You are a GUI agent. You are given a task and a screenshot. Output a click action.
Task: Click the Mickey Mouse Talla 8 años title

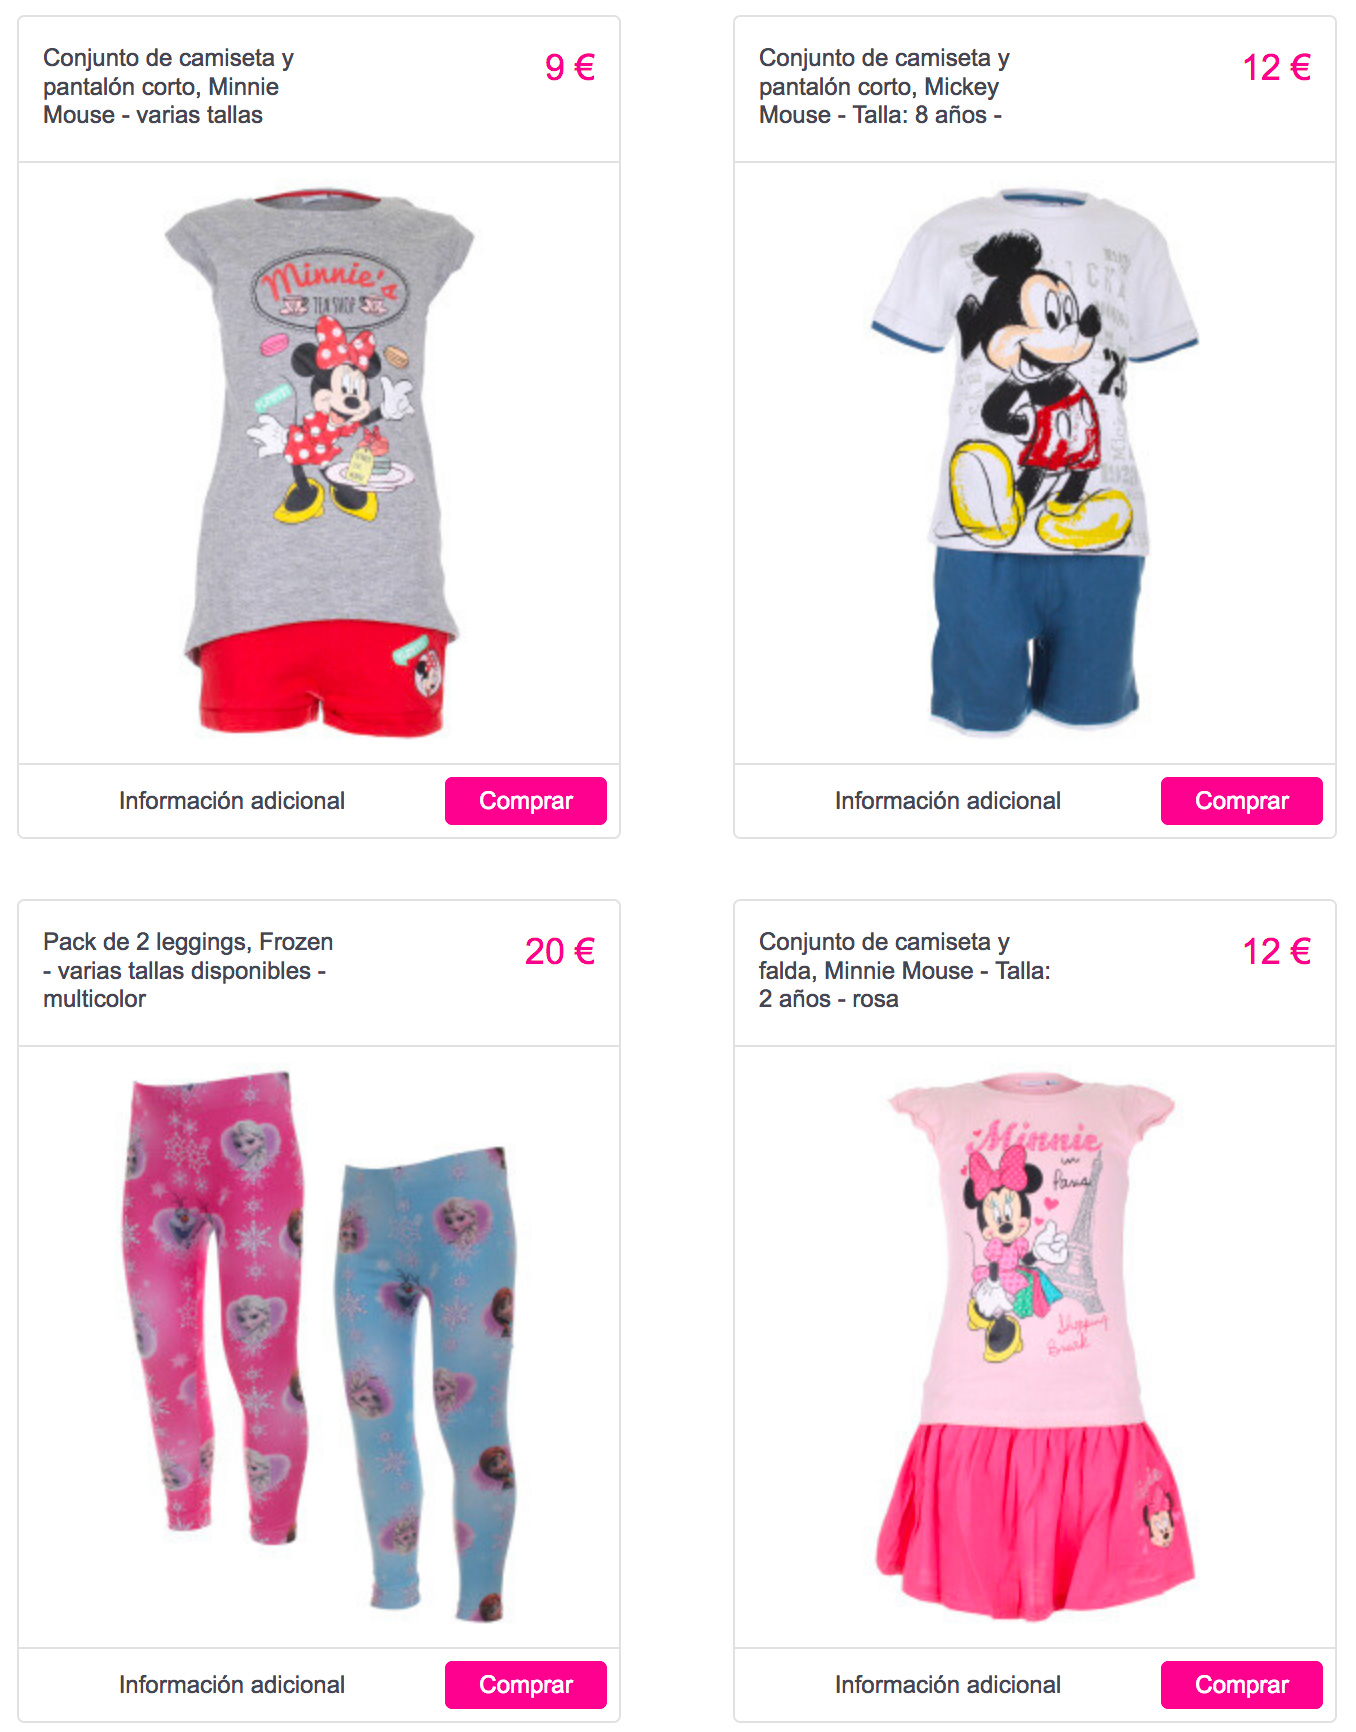pos(884,86)
